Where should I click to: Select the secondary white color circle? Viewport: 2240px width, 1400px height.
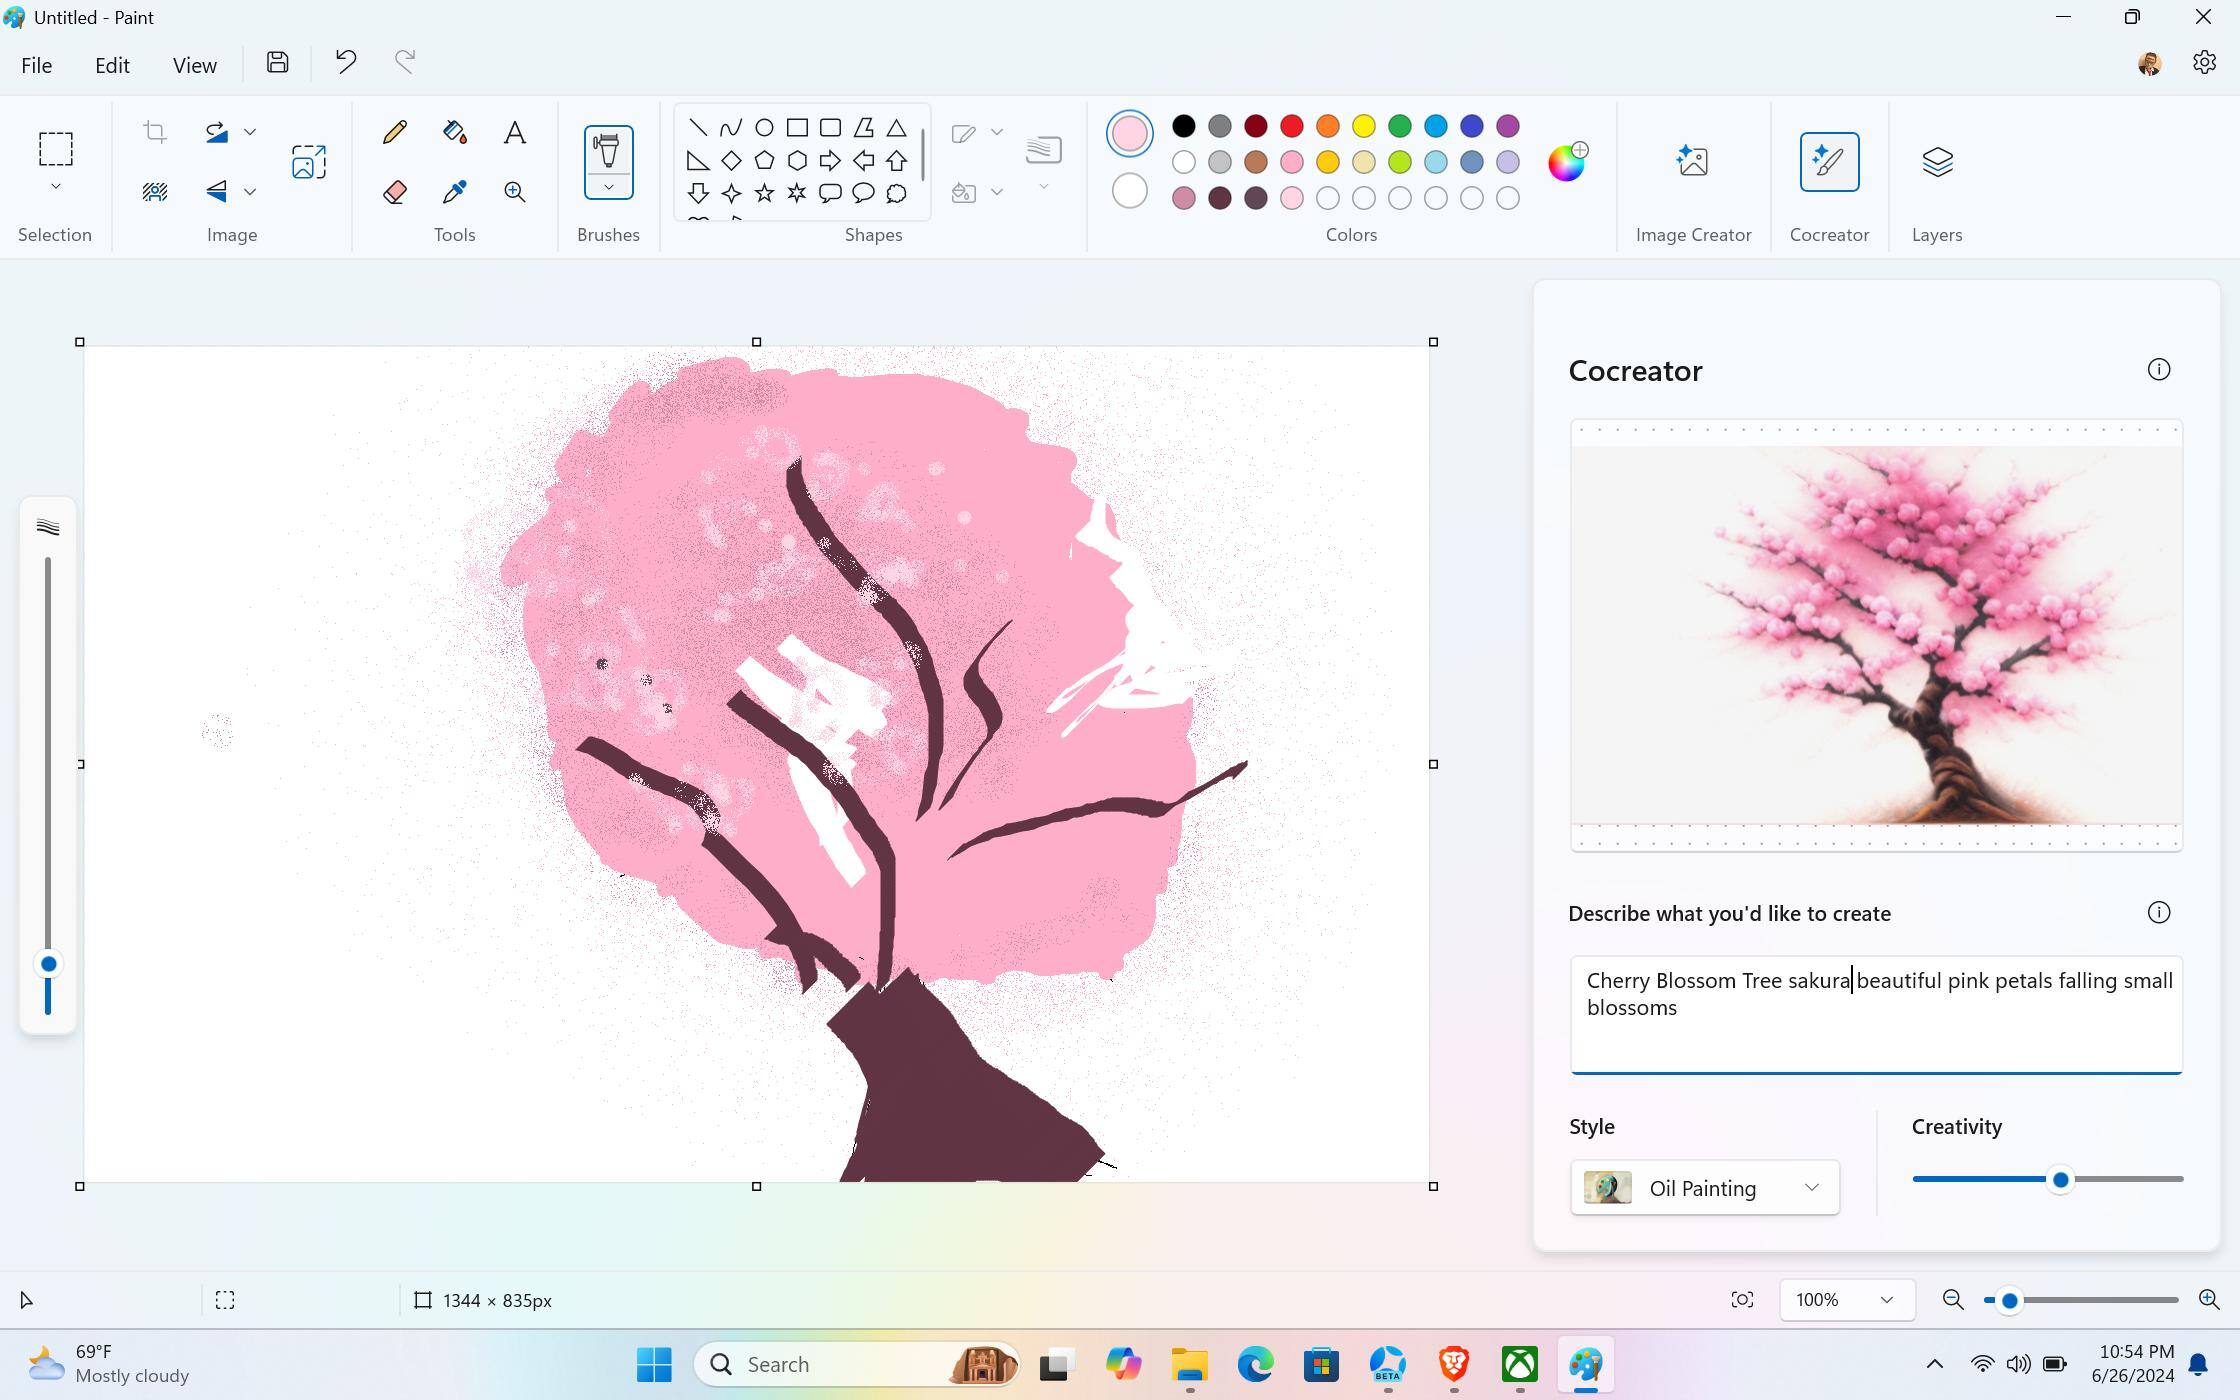[1129, 191]
